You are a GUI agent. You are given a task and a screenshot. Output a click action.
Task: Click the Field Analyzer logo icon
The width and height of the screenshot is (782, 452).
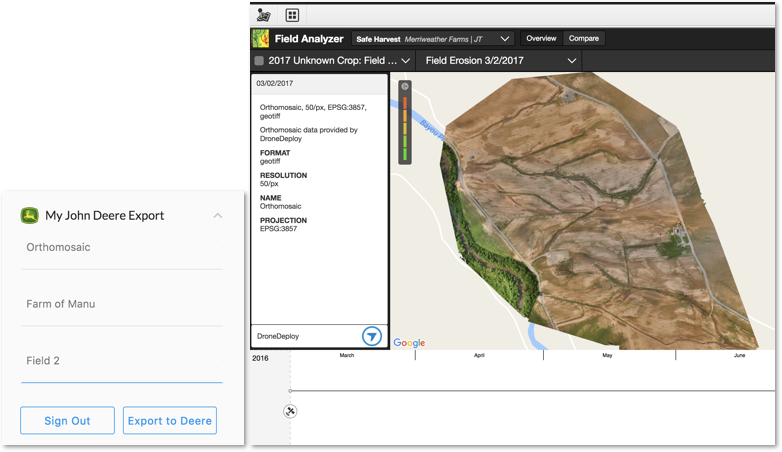(x=261, y=39)
